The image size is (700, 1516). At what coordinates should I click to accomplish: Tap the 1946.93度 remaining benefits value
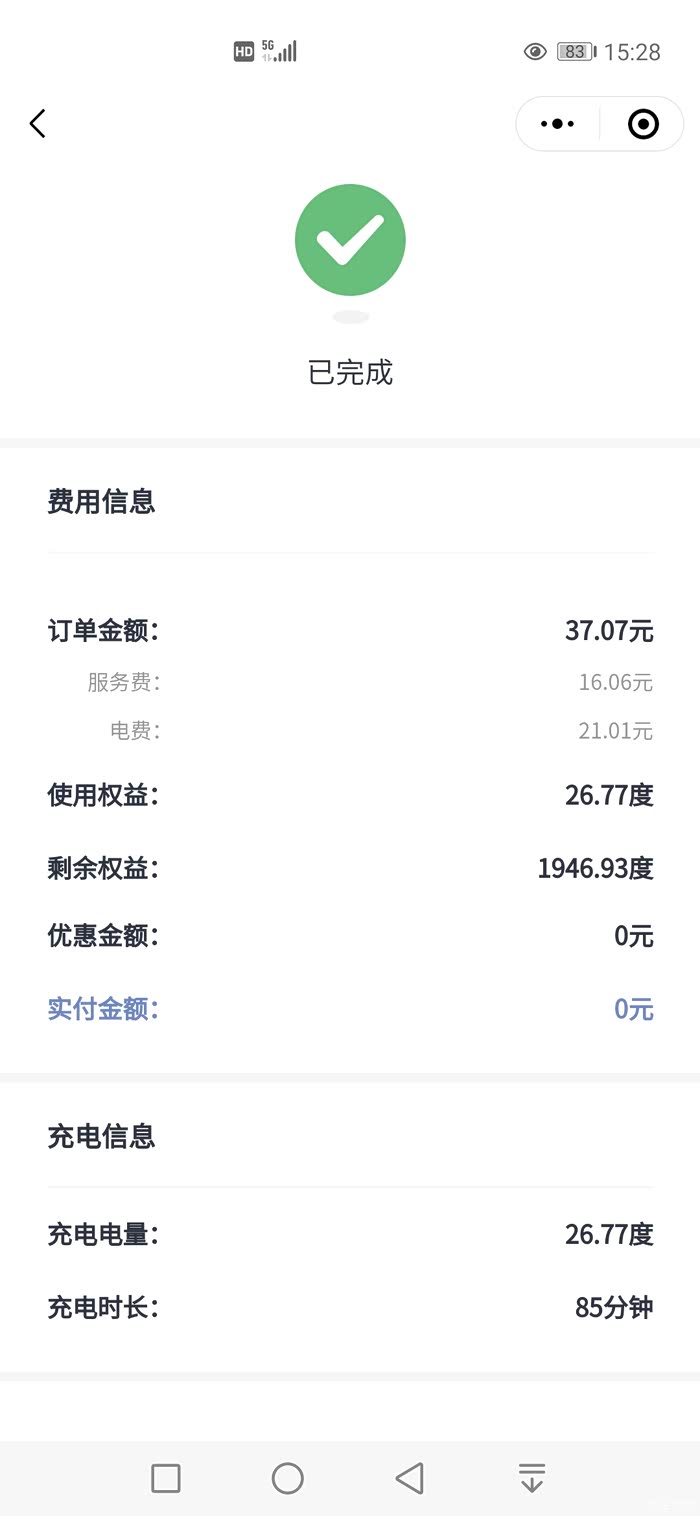point(595,868)
